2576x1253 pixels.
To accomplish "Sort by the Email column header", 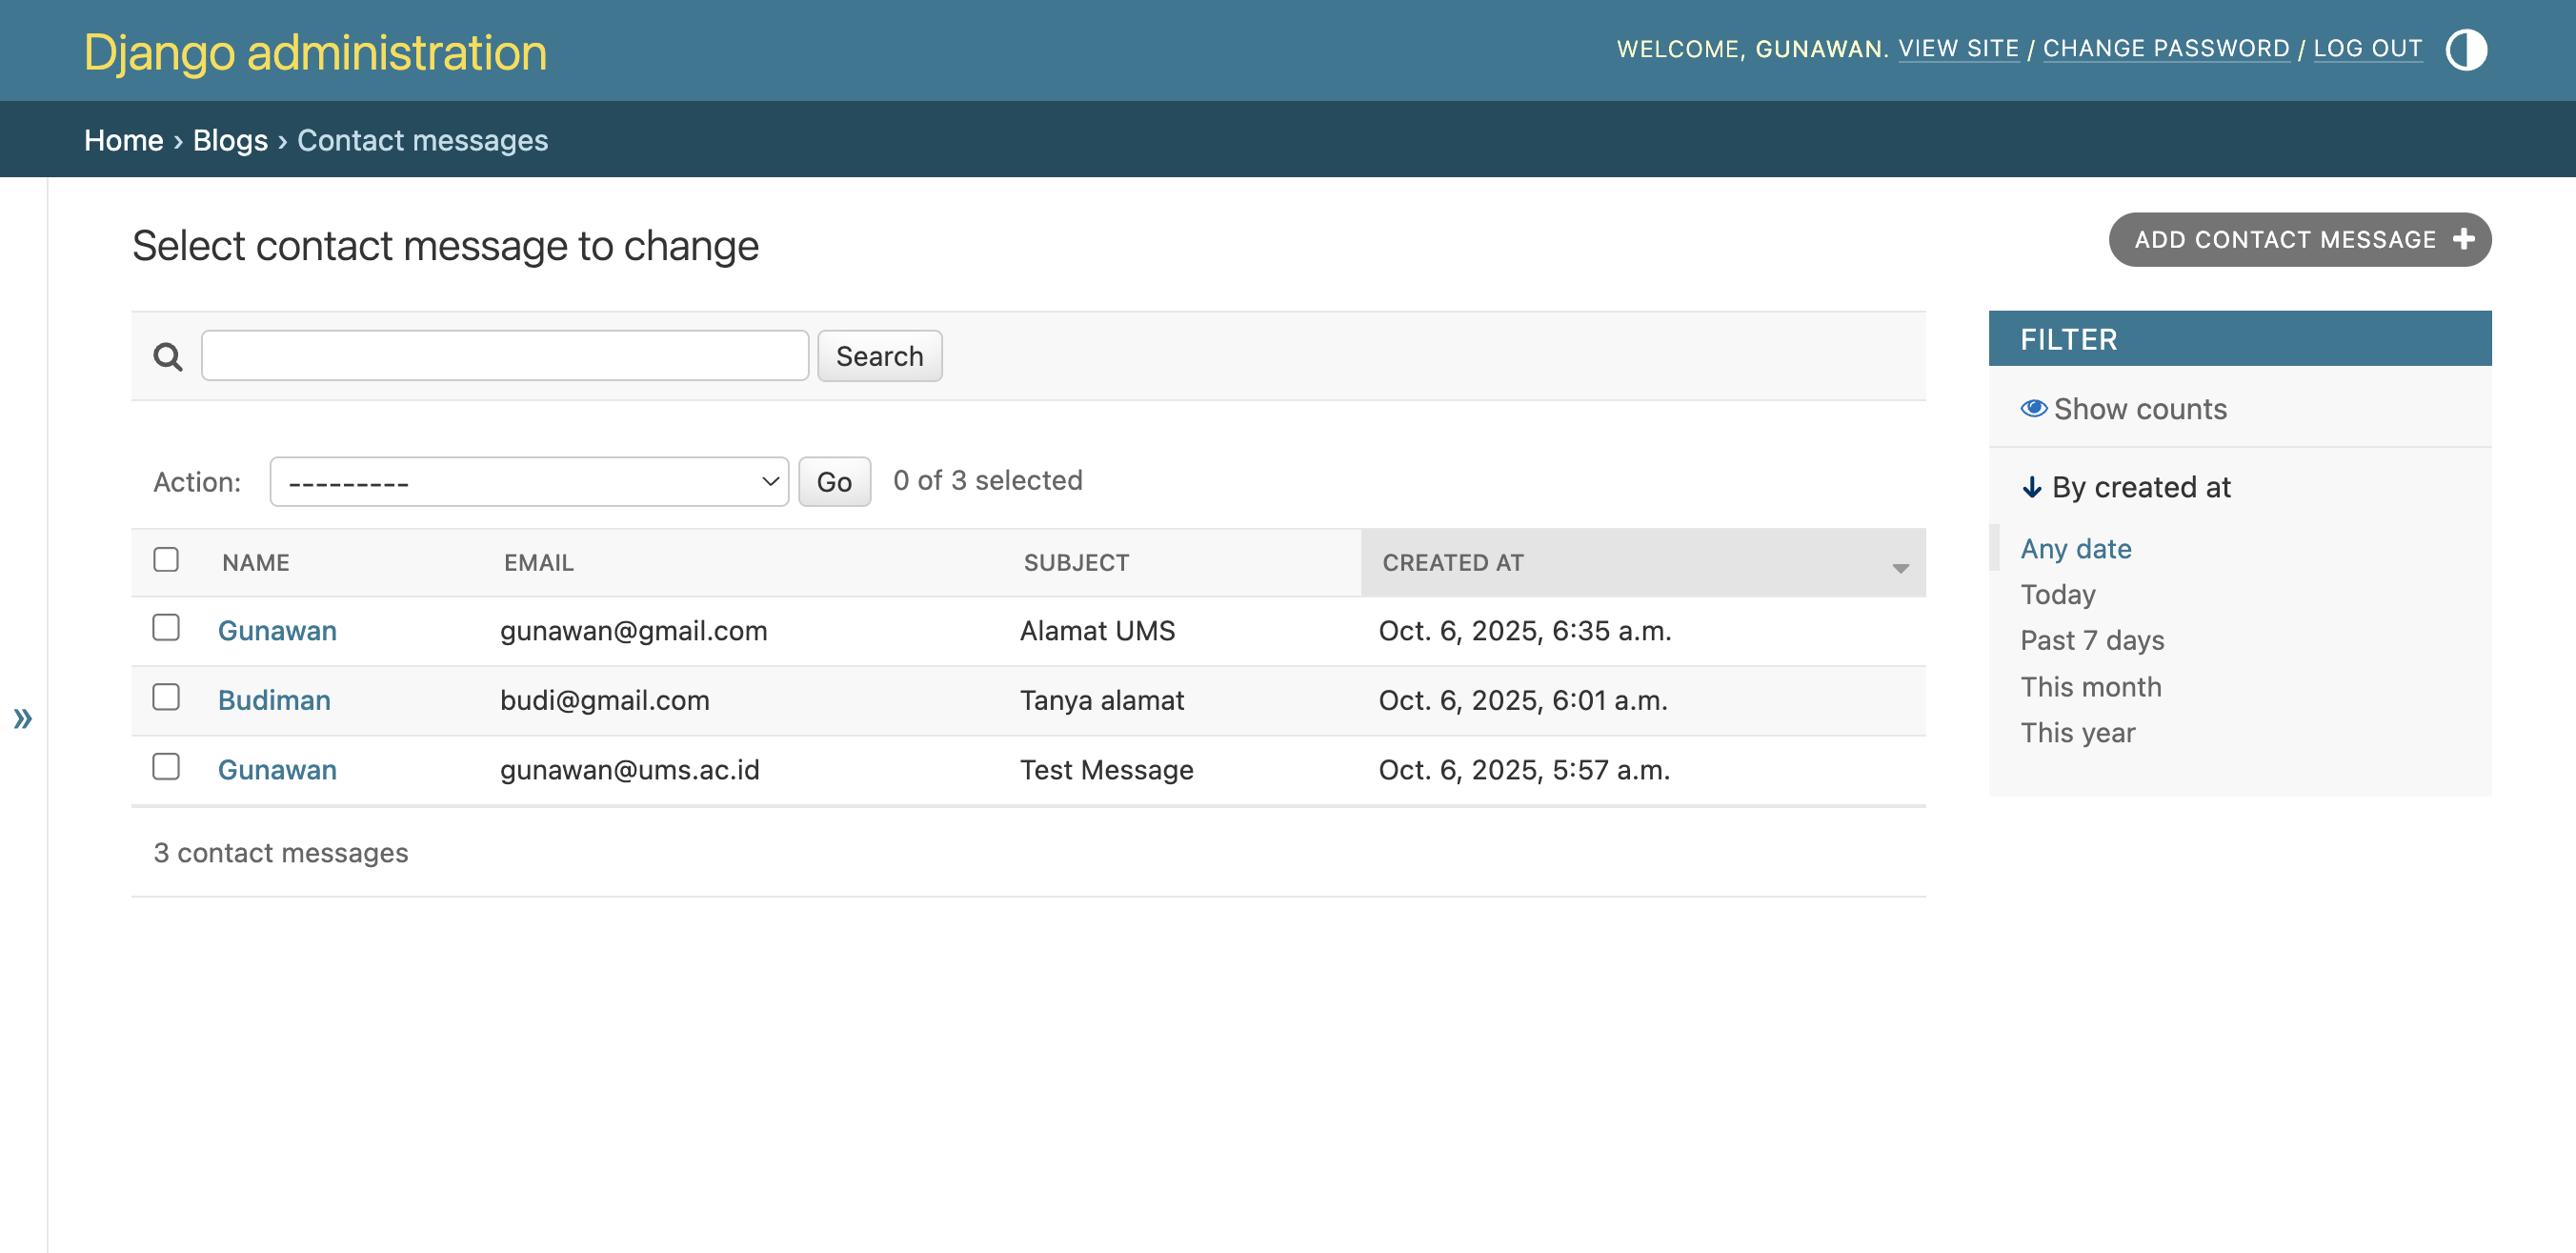I will [x=538, y=562].
